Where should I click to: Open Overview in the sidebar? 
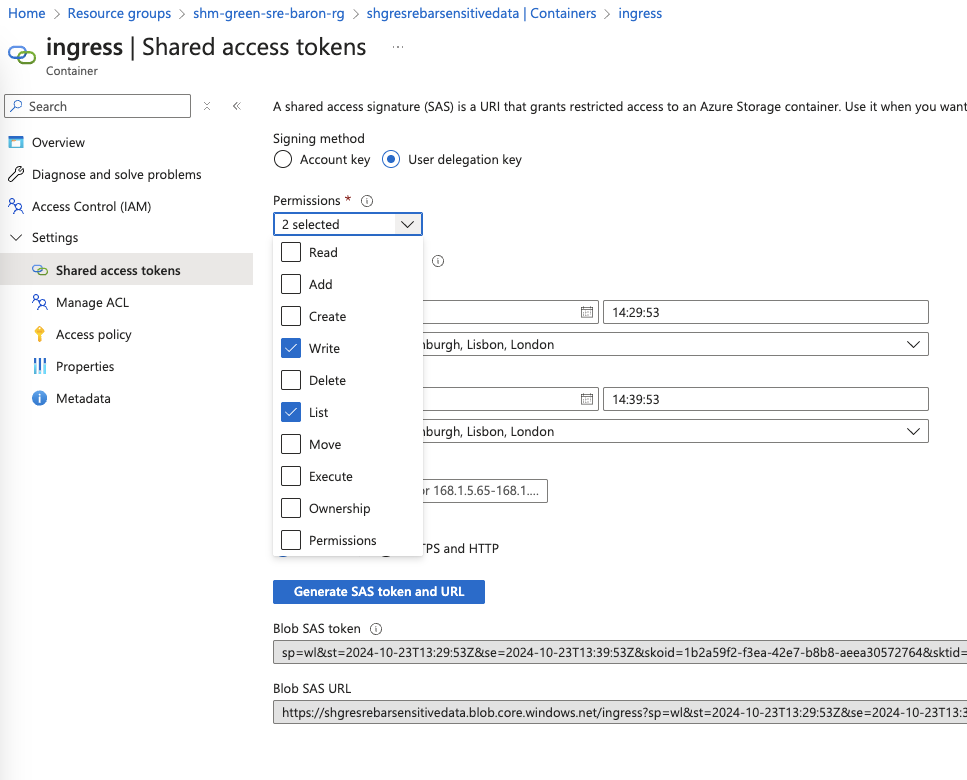click(x=58, y=142)
